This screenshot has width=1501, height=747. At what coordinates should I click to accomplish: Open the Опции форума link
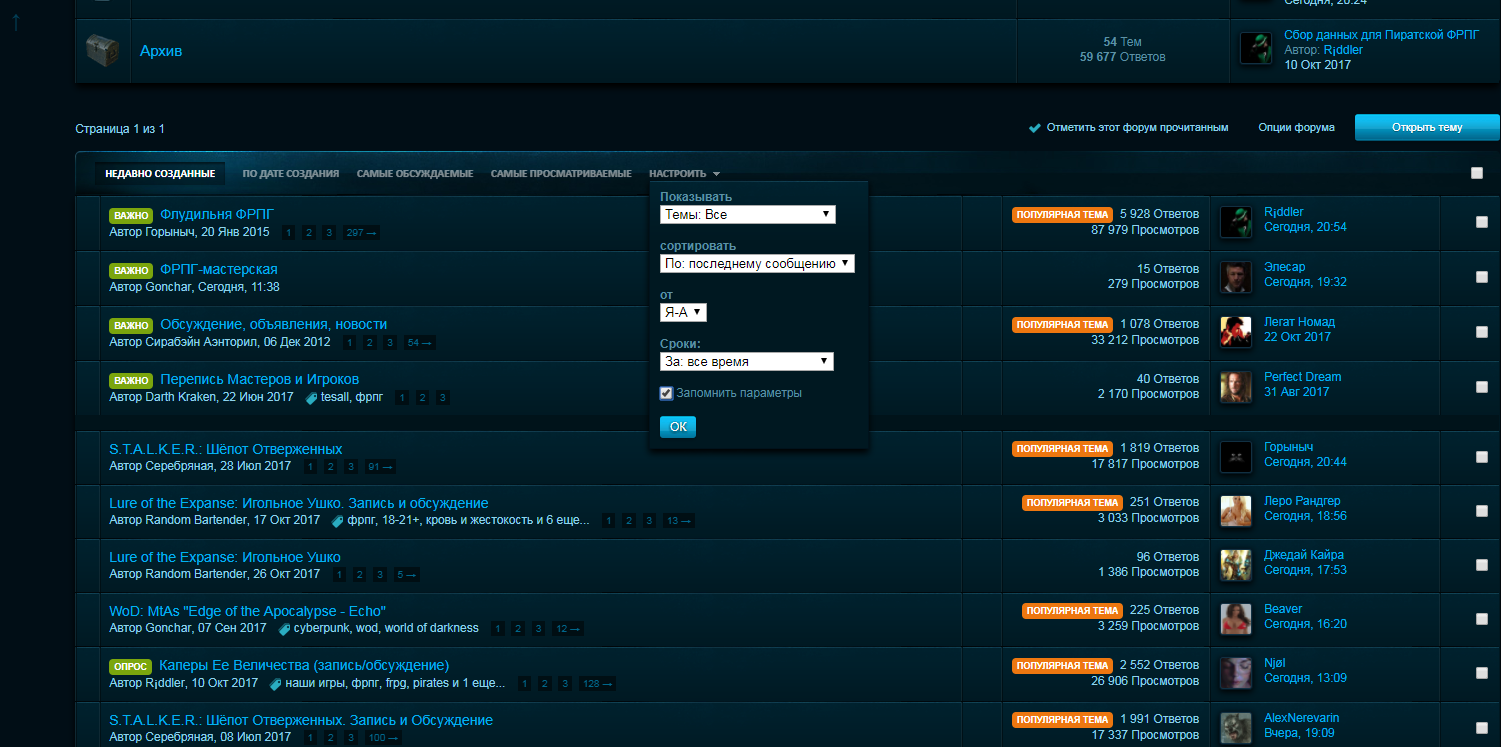tap(1297, 128)
